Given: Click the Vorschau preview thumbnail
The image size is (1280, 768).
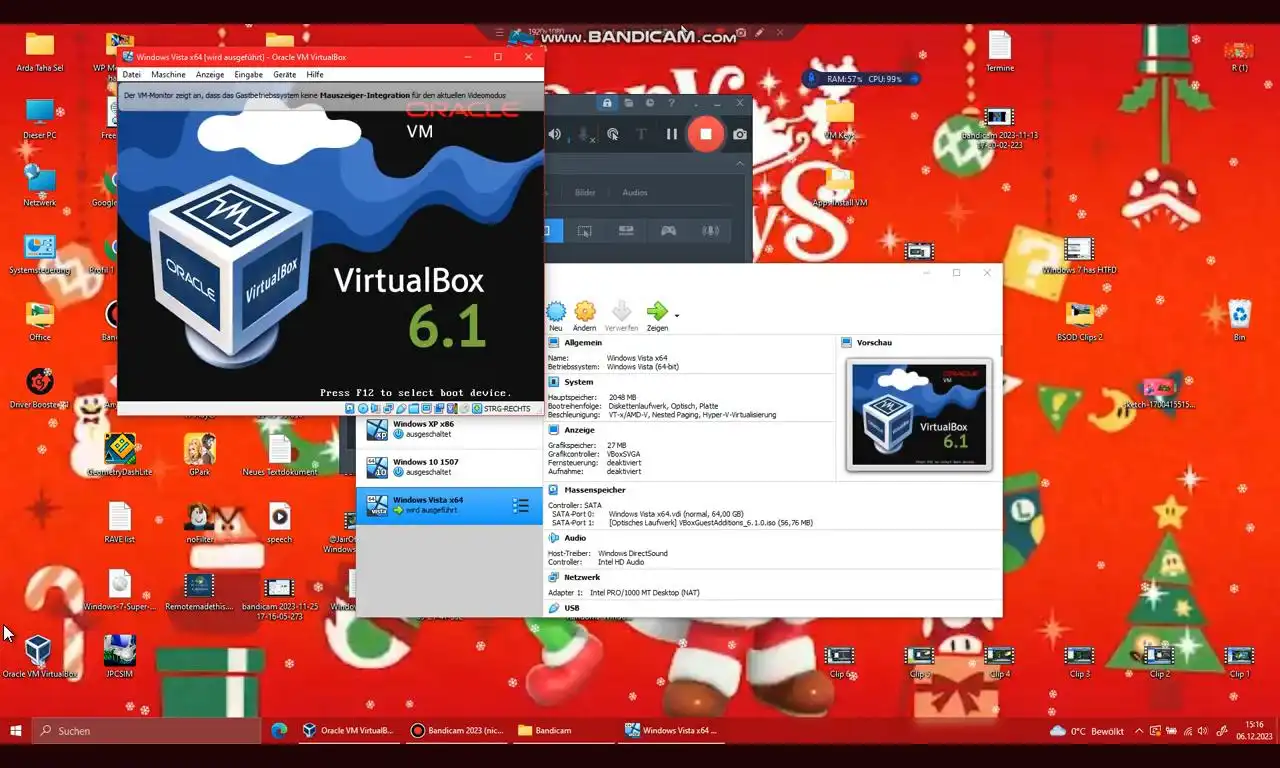Looking at the screenshot, I should 919,415.
